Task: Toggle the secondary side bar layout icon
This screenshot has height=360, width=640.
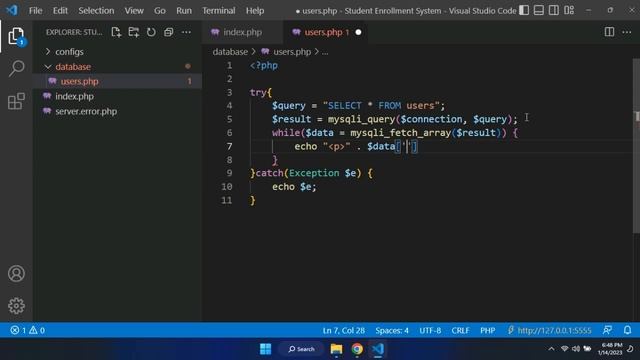Action: (554, 10)
